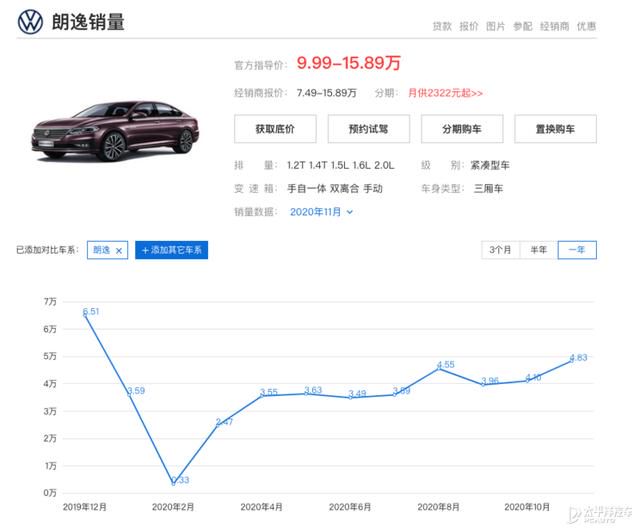Click the 0.33 data point on chart
The image size is (640, 532).
tap(173, 483)
